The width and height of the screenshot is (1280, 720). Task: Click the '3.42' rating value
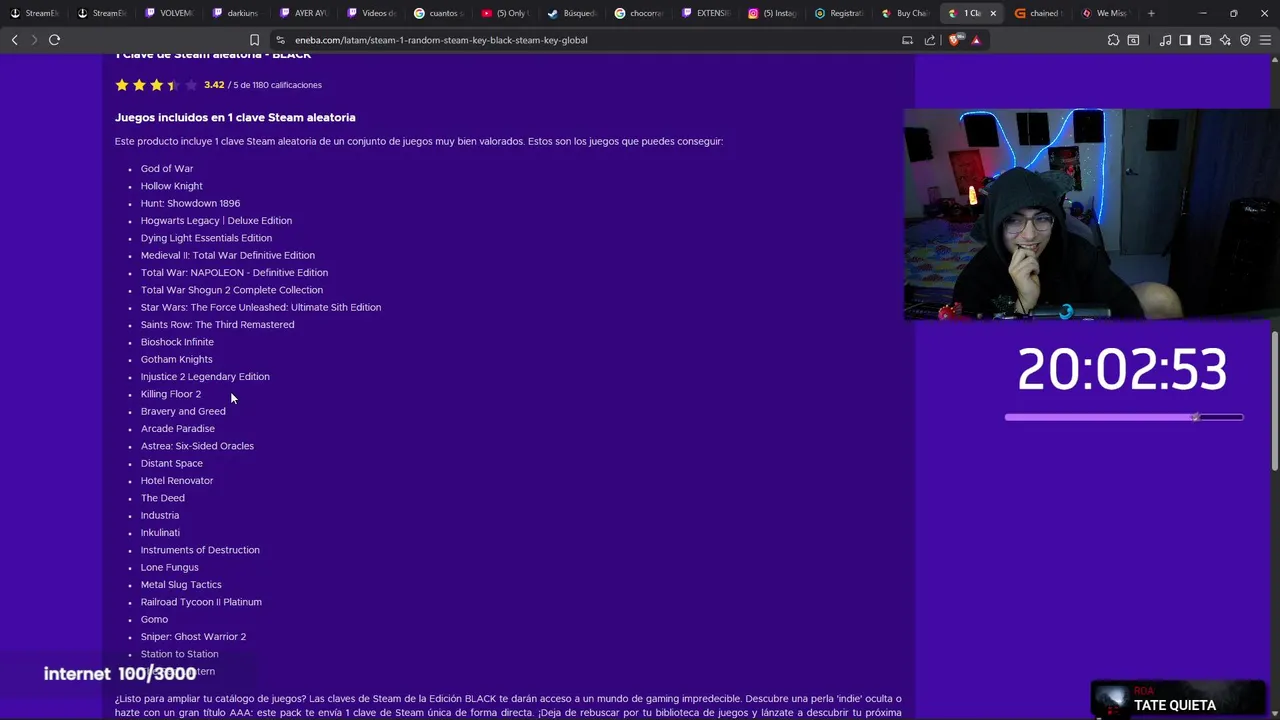(x=214, y=85)
